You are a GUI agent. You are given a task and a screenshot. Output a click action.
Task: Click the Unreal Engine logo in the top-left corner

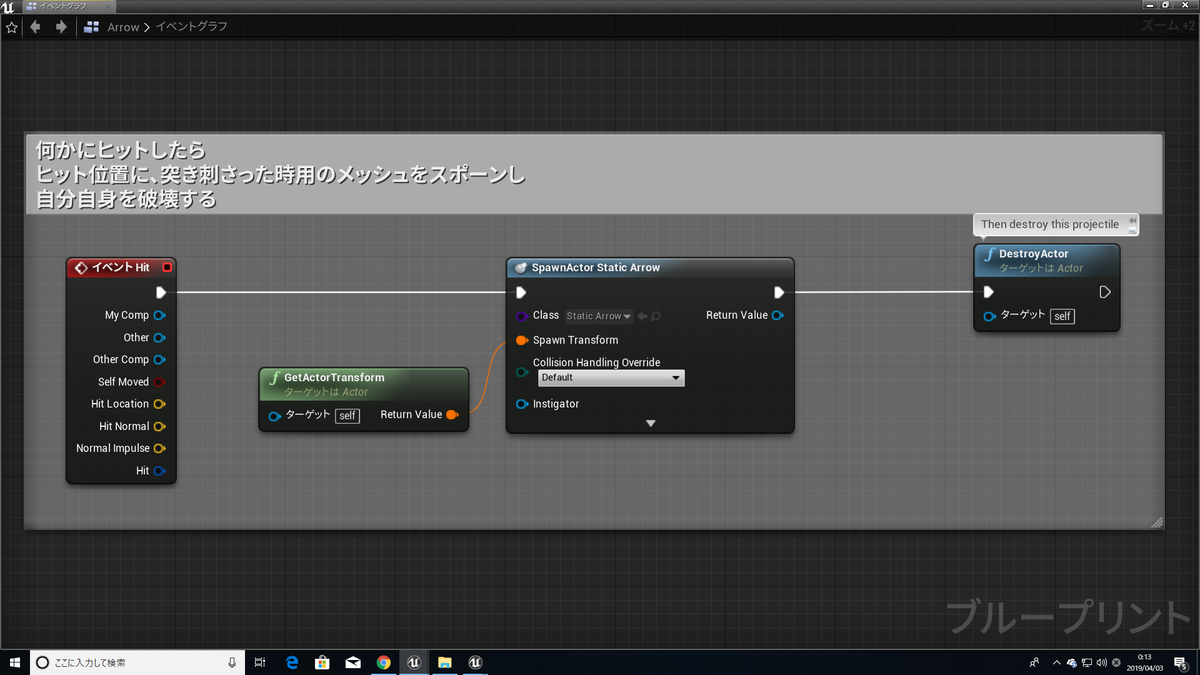tap(10, 5)
